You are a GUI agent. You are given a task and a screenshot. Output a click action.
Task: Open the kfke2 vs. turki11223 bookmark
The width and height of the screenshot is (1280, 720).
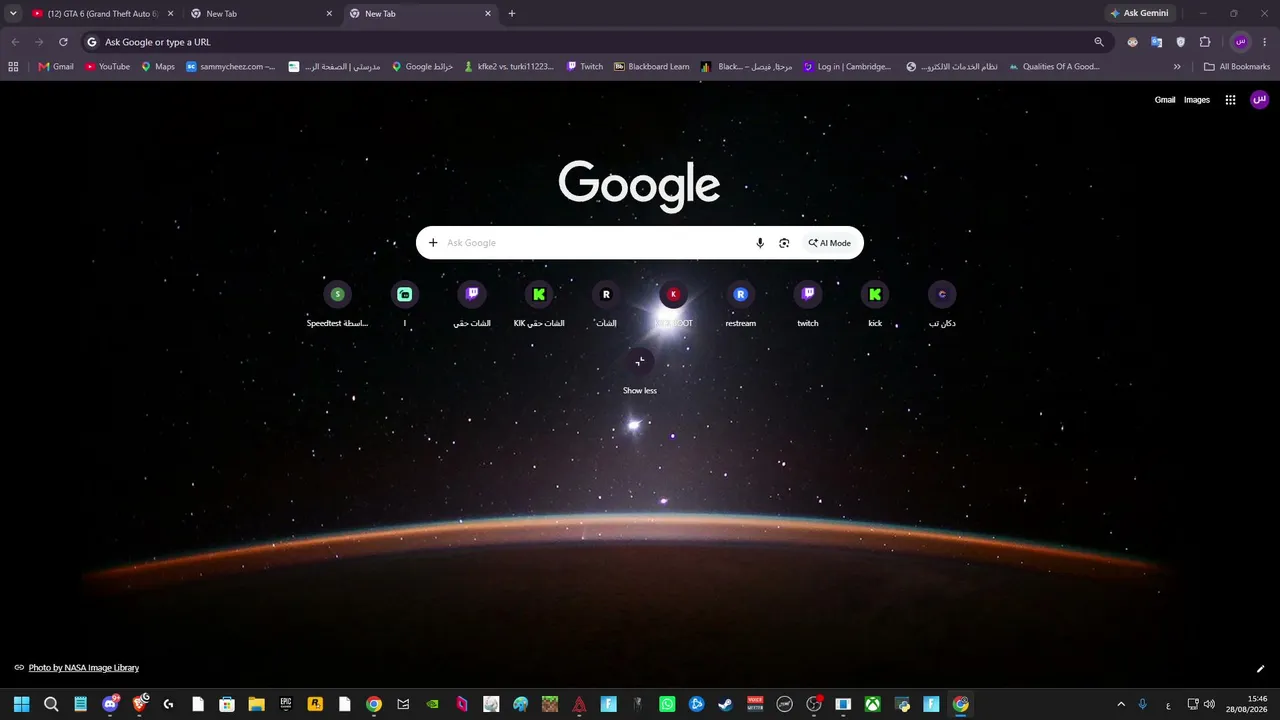510,67
